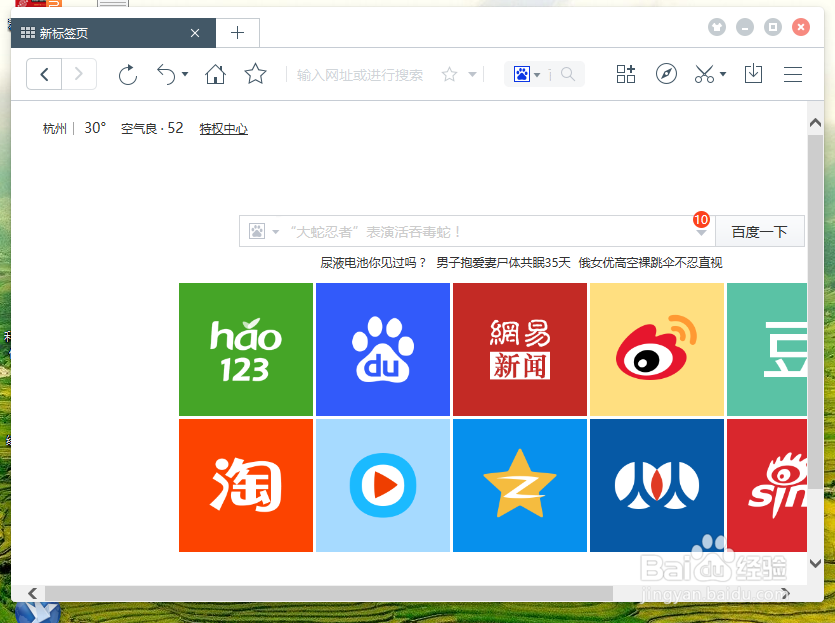Click the 空气良 · 52 air quality text
This screenshot has height=623, width=835.
tap(152, 128)
